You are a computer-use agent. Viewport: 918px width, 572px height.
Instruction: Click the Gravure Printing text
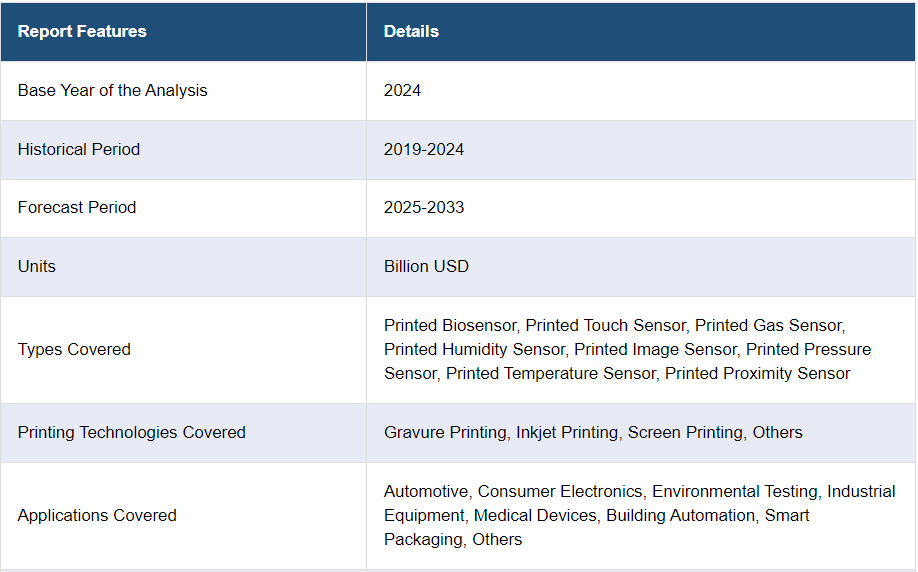(445, 432)
